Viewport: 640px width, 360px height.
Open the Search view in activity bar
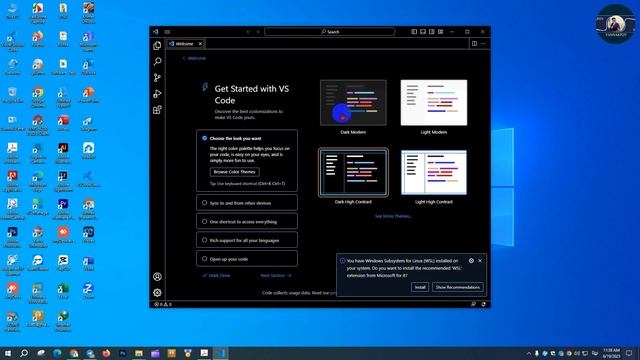coord(157,62)
